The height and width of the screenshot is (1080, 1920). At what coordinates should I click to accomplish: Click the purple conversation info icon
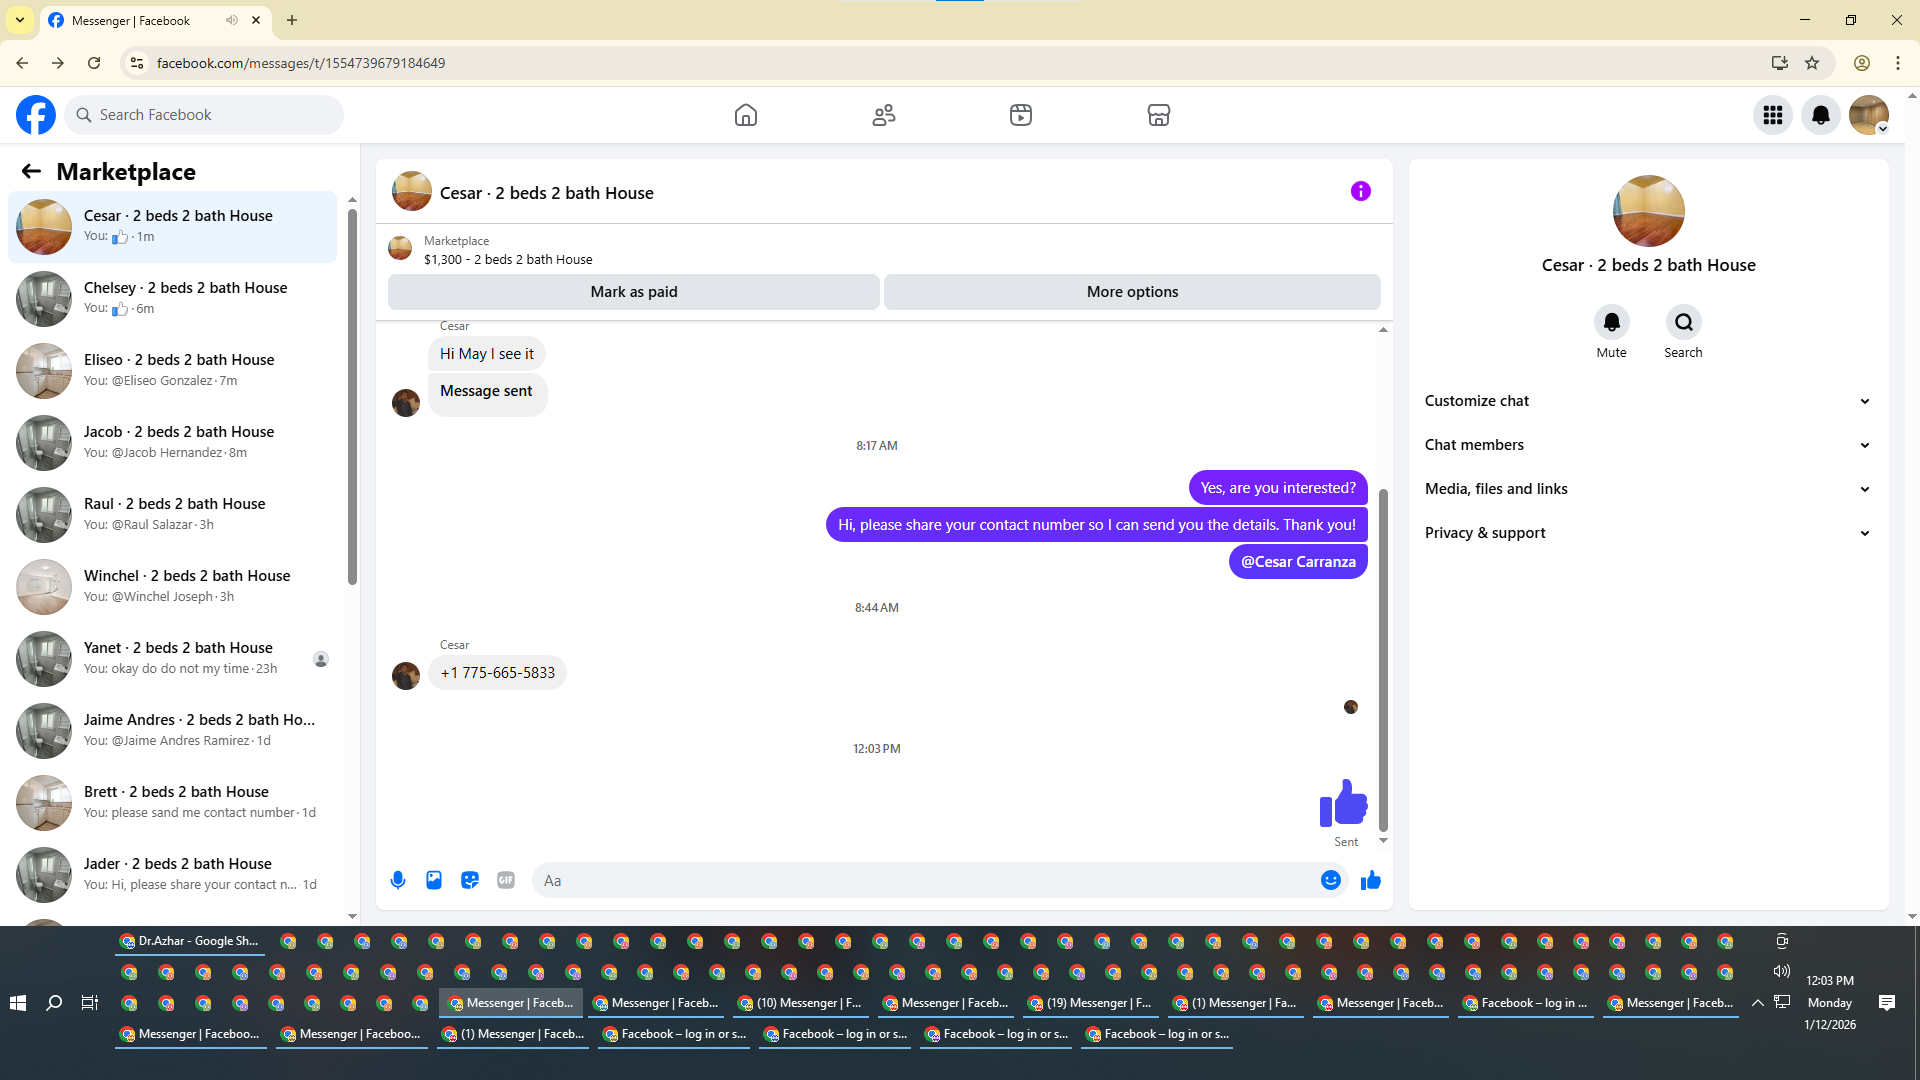point(1360,191)
